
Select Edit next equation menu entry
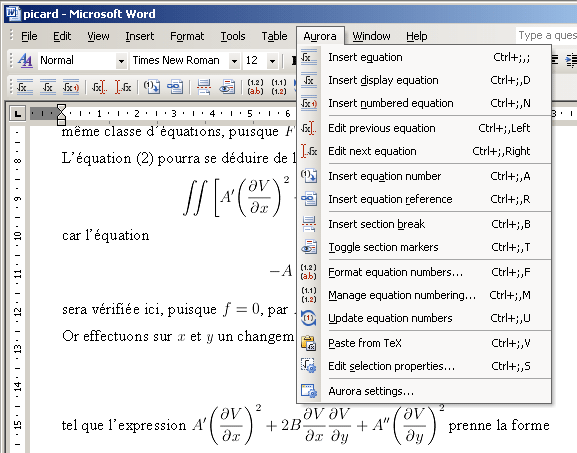(x=424, y=151)
